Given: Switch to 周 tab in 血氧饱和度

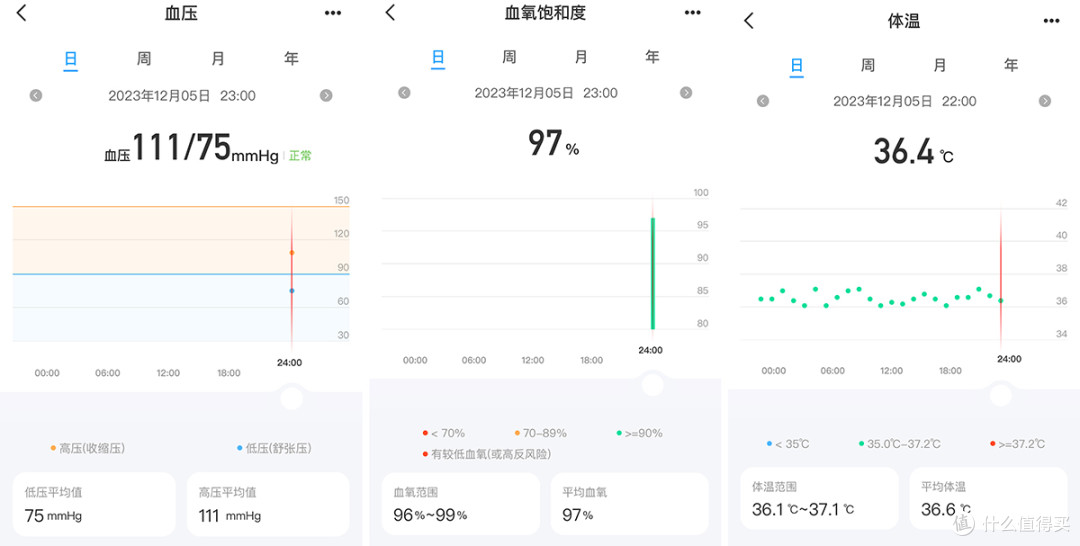Looking at the screenshot, I should (509, 56).
